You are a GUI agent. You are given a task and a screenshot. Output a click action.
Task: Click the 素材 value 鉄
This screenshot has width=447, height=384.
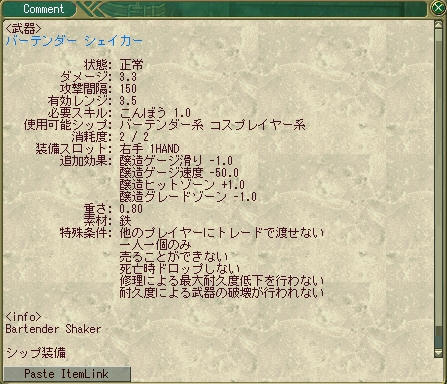click(125, 221)
